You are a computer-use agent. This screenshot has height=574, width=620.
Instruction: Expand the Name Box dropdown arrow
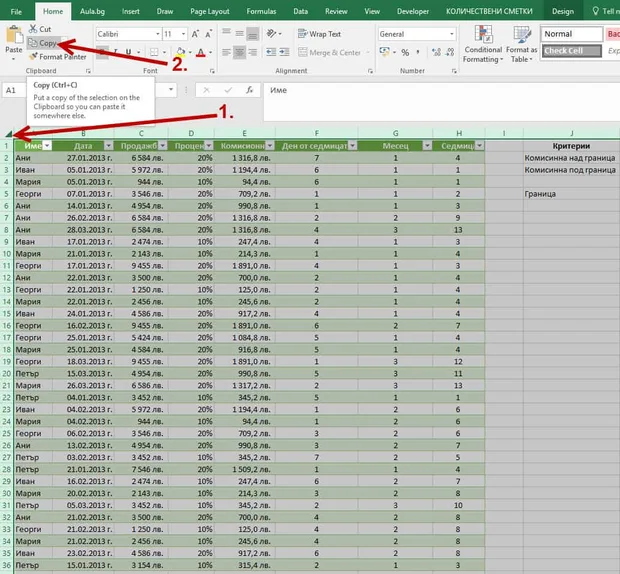(x=171, y=90)
